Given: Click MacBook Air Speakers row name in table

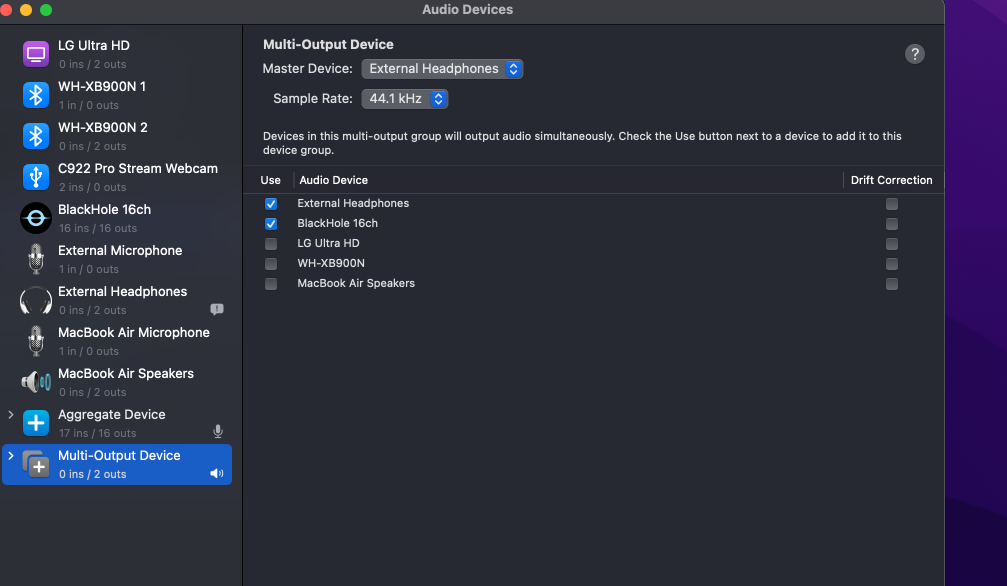Looking at the screenshot, I should 356,283.
